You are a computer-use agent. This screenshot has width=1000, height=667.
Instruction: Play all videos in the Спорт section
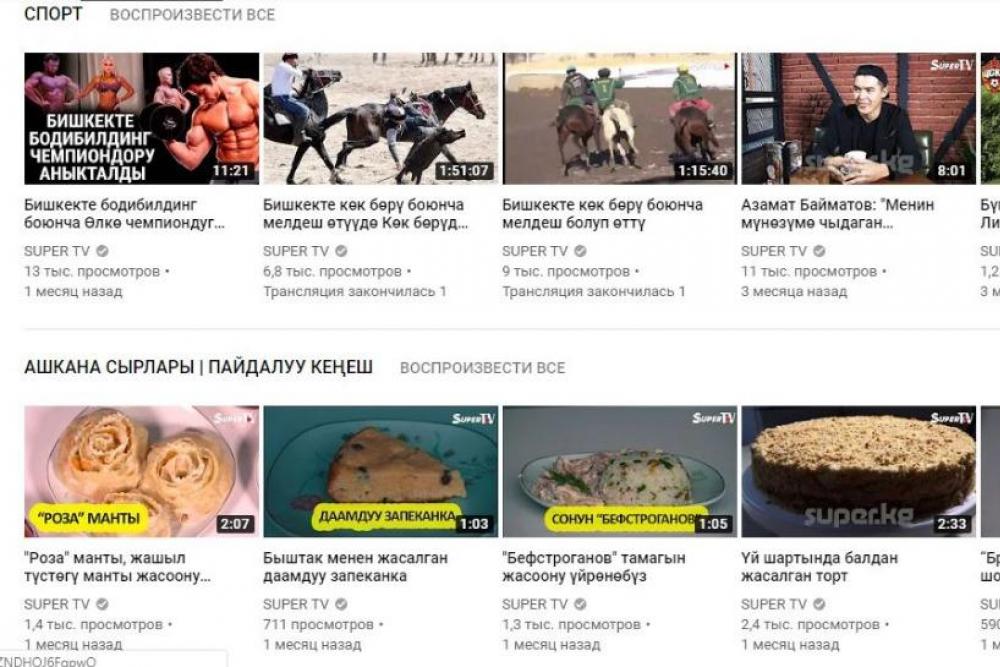(x=193, y=15)
